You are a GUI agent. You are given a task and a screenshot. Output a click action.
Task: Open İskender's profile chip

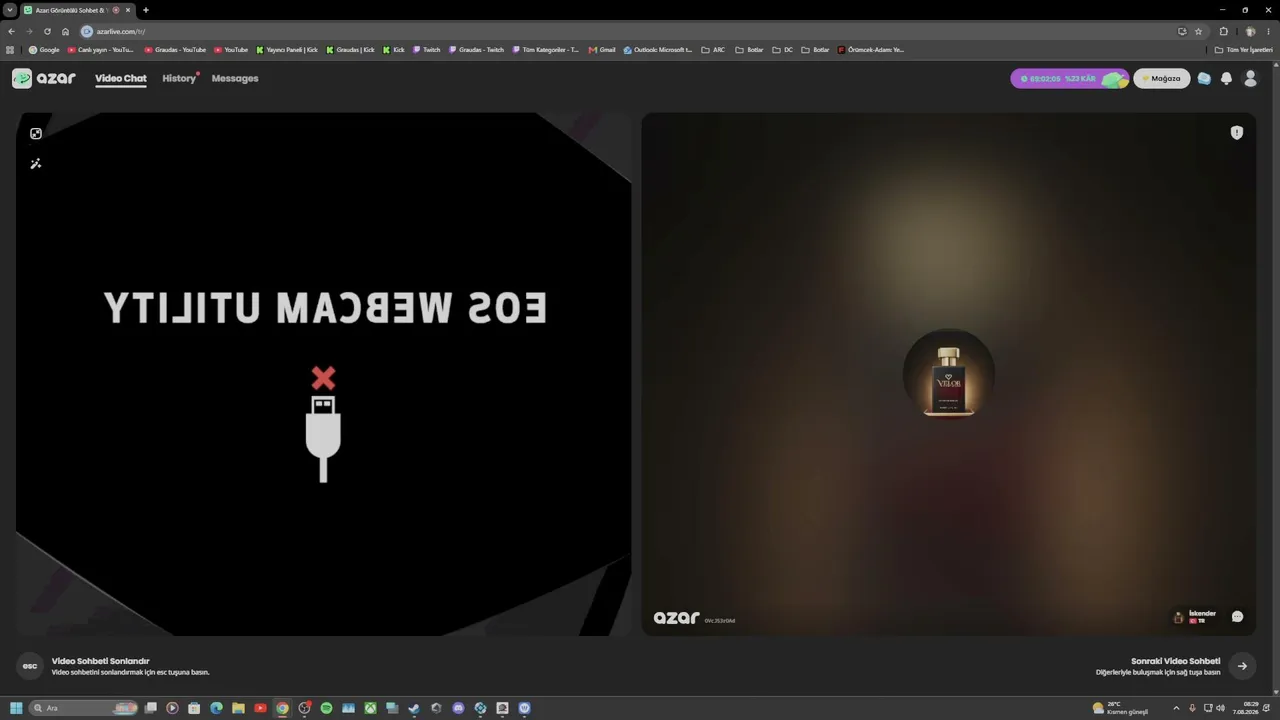click(x=1195, y=617)
